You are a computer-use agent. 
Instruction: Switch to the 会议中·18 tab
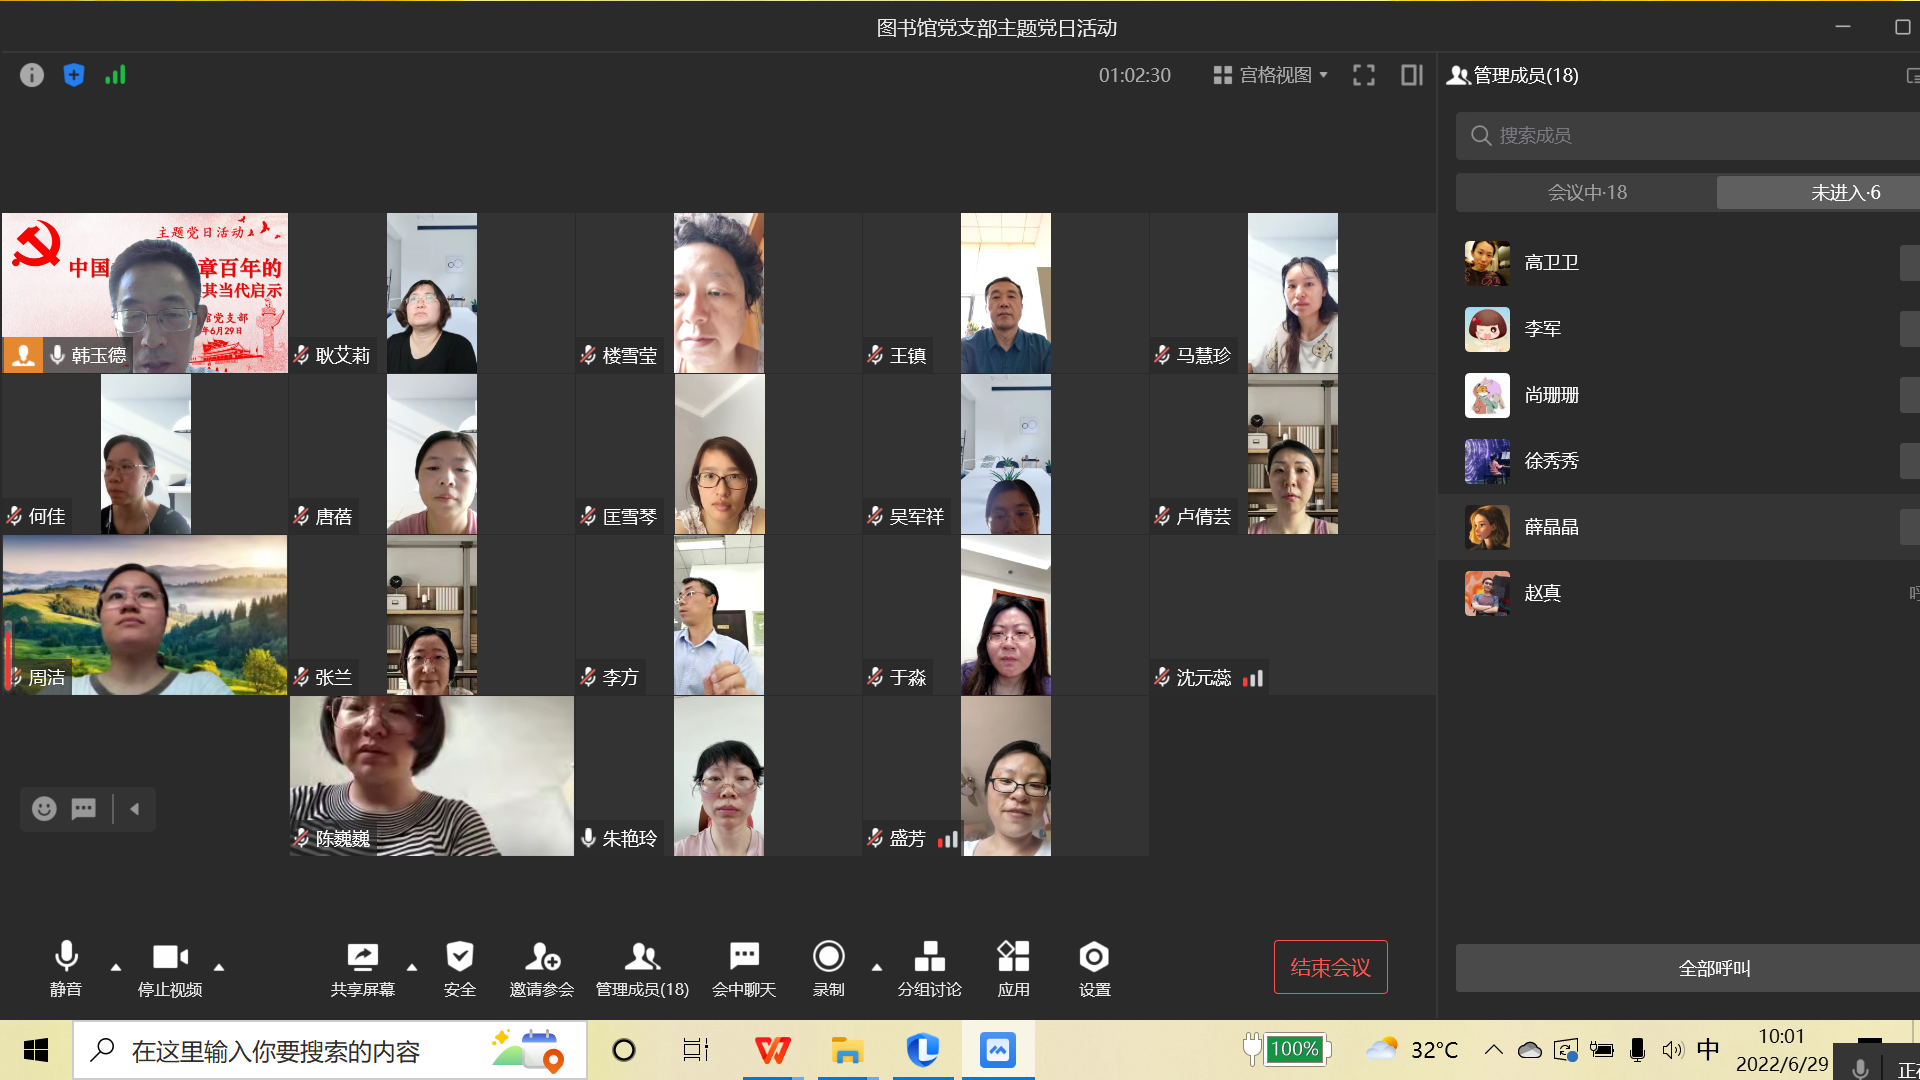tap(1587, 193)
